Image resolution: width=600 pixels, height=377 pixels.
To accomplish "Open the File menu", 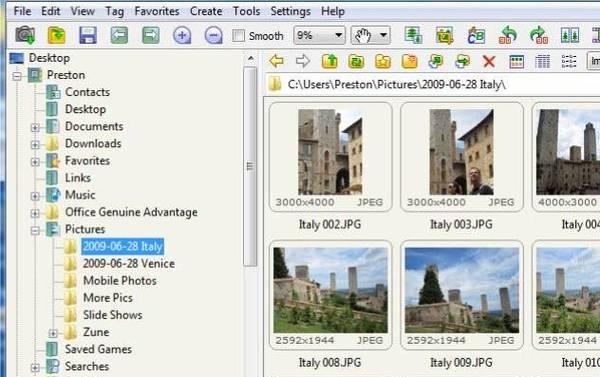I will point(22,11).
